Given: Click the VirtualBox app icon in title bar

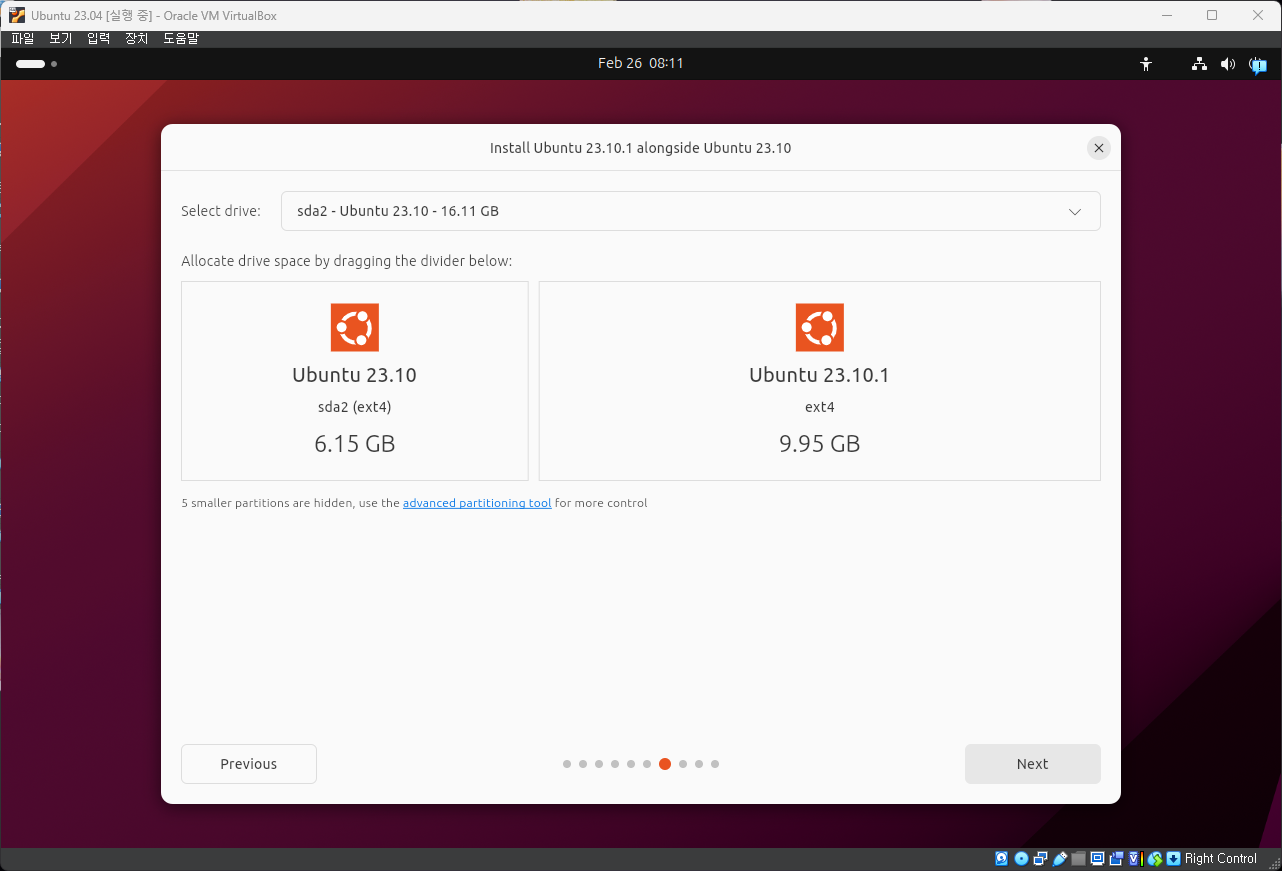Looking at the screenshot, I should [x=17, y=15].
